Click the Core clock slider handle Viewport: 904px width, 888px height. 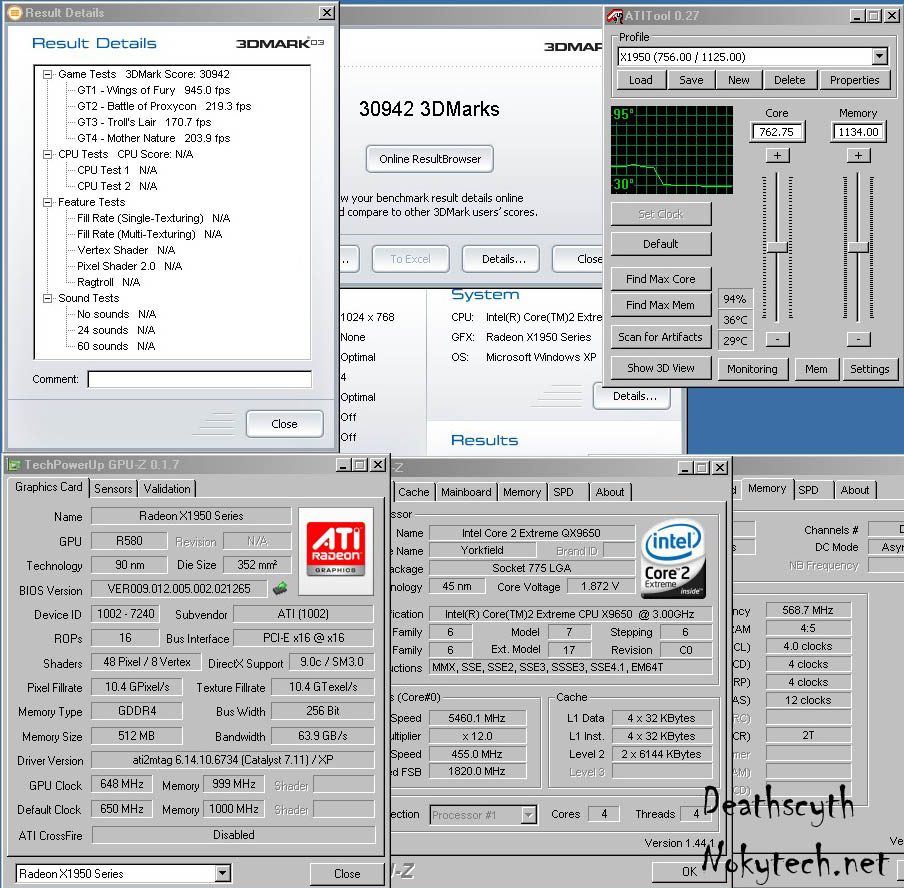[x=777, y=247]
